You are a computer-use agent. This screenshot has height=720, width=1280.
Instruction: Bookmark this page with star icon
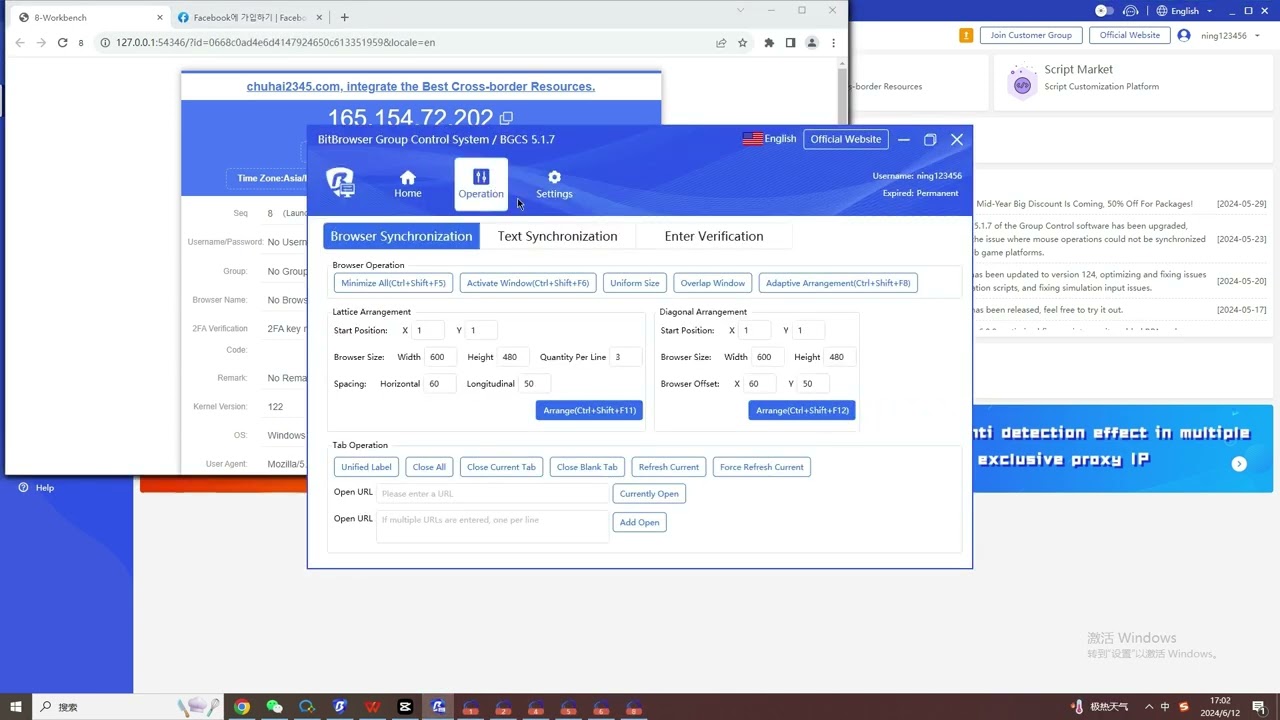742,43
